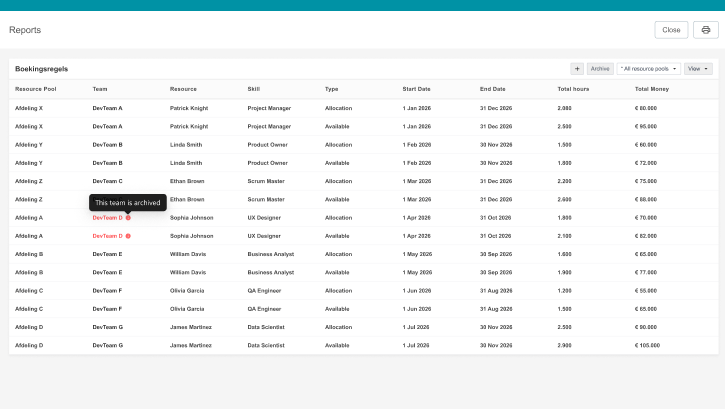
Task: Click Patrick Knight in the Allocation row
Action: [x=189, y=108]
